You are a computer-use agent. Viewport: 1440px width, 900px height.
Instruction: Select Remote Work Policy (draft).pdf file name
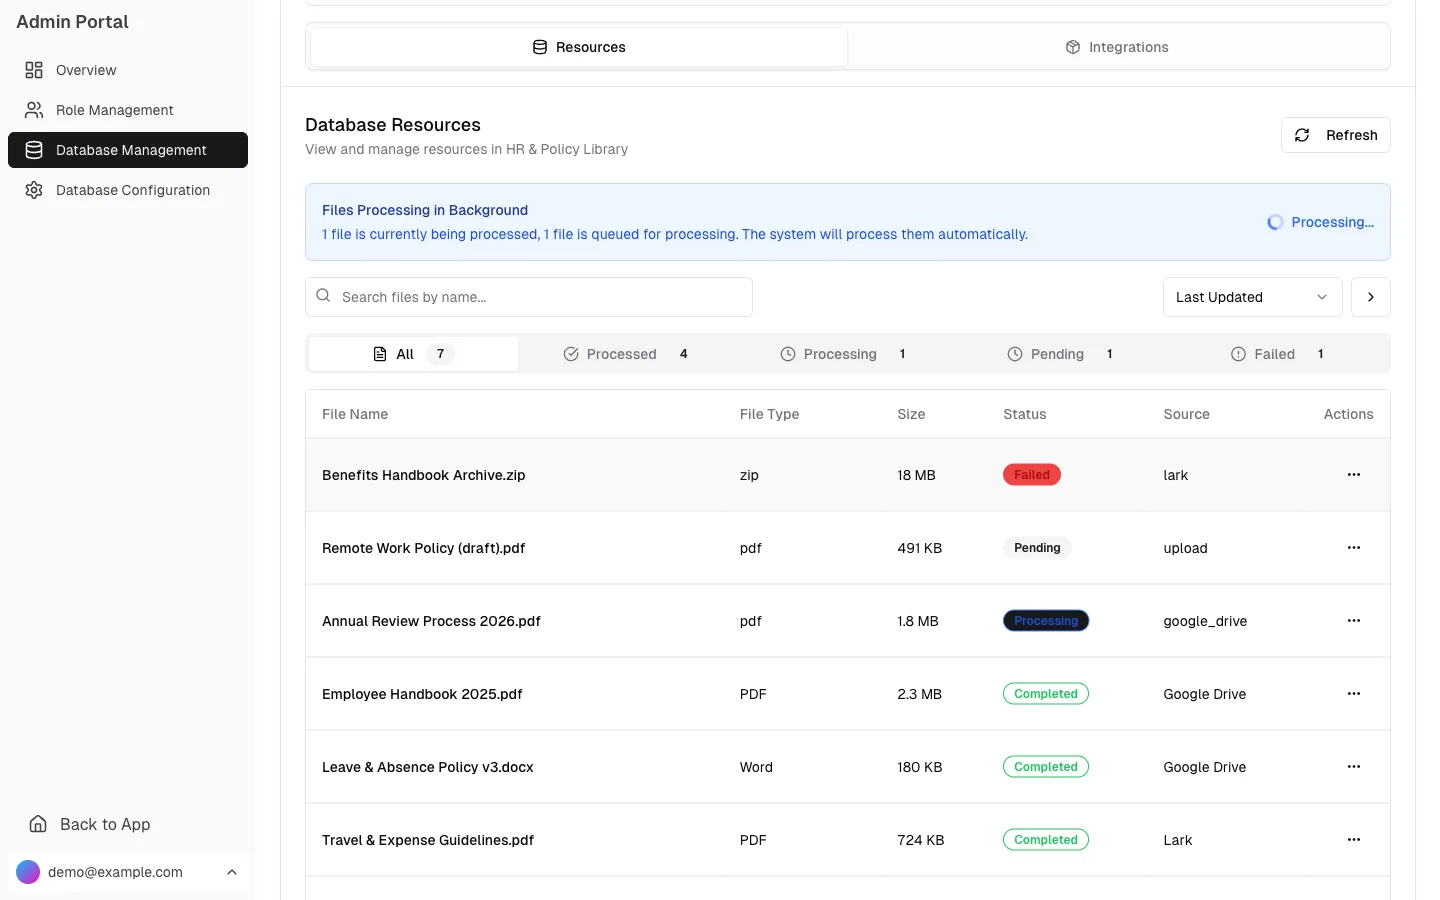pos(423,548)
